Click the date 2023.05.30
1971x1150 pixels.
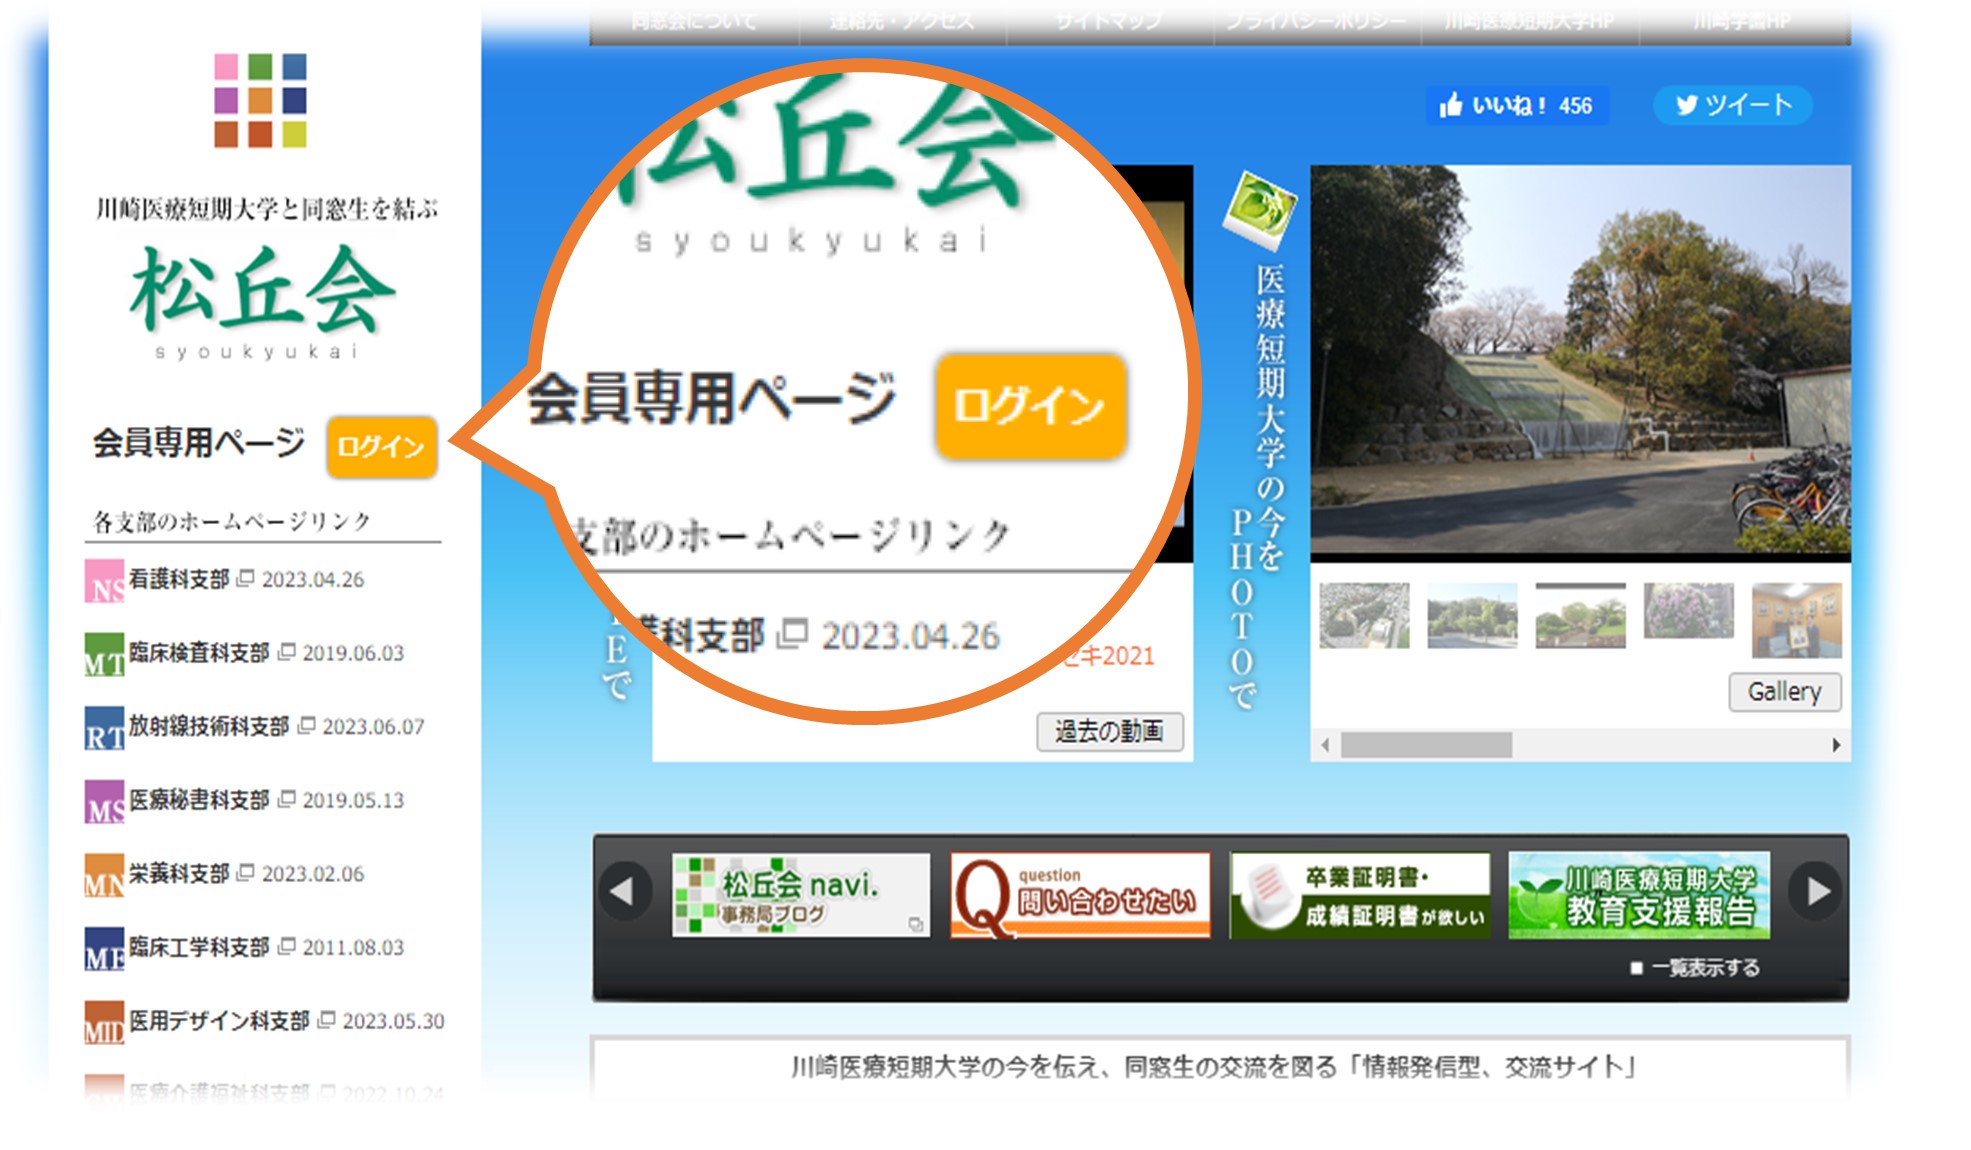pyautogui.click(x=393, y=1022)
